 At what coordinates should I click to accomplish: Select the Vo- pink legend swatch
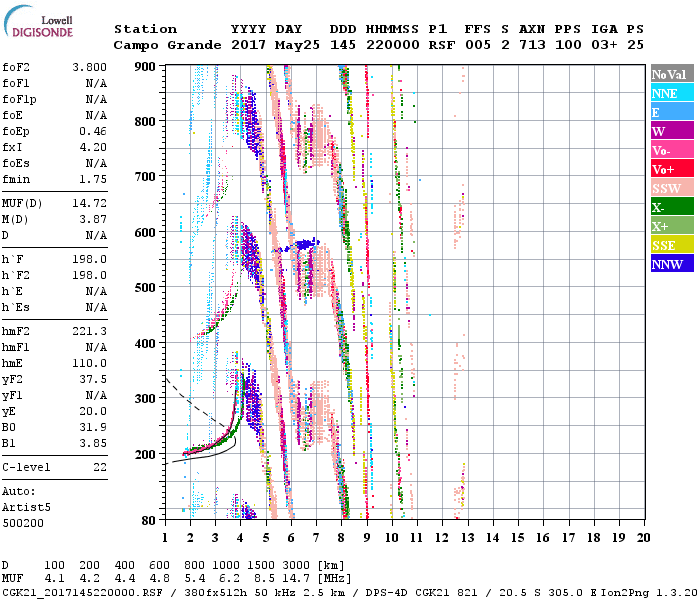[x=672, y=150]
